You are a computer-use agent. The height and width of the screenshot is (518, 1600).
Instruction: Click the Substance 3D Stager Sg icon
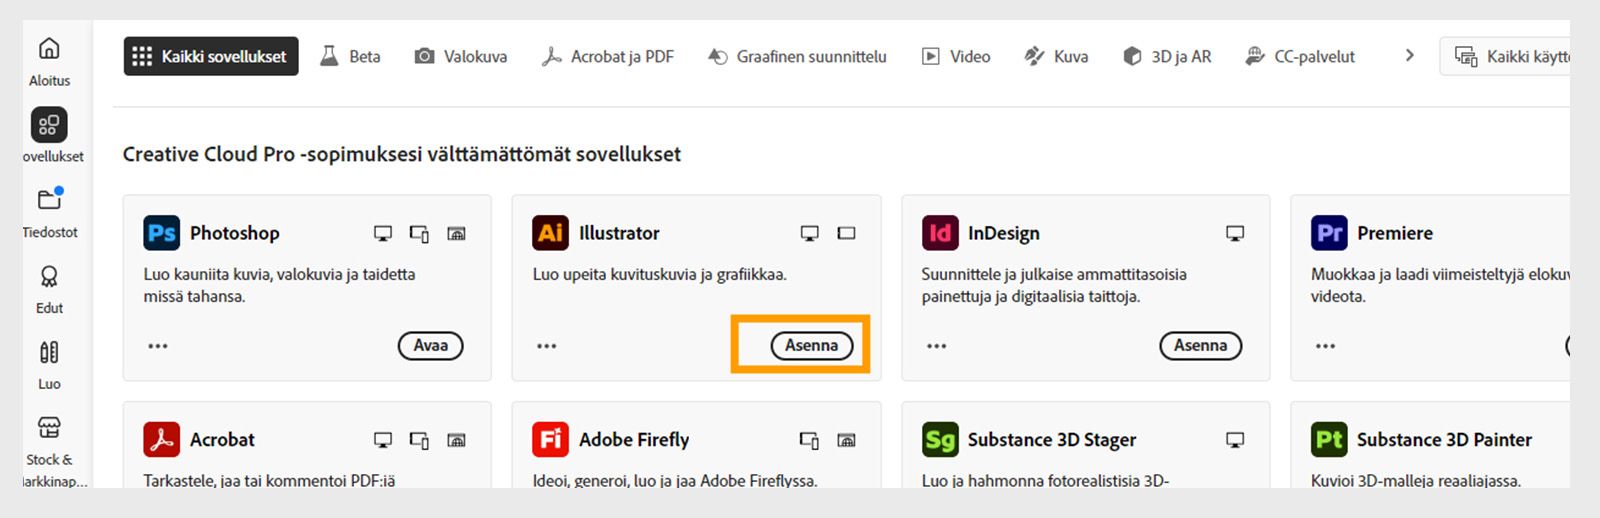point(940,439)
